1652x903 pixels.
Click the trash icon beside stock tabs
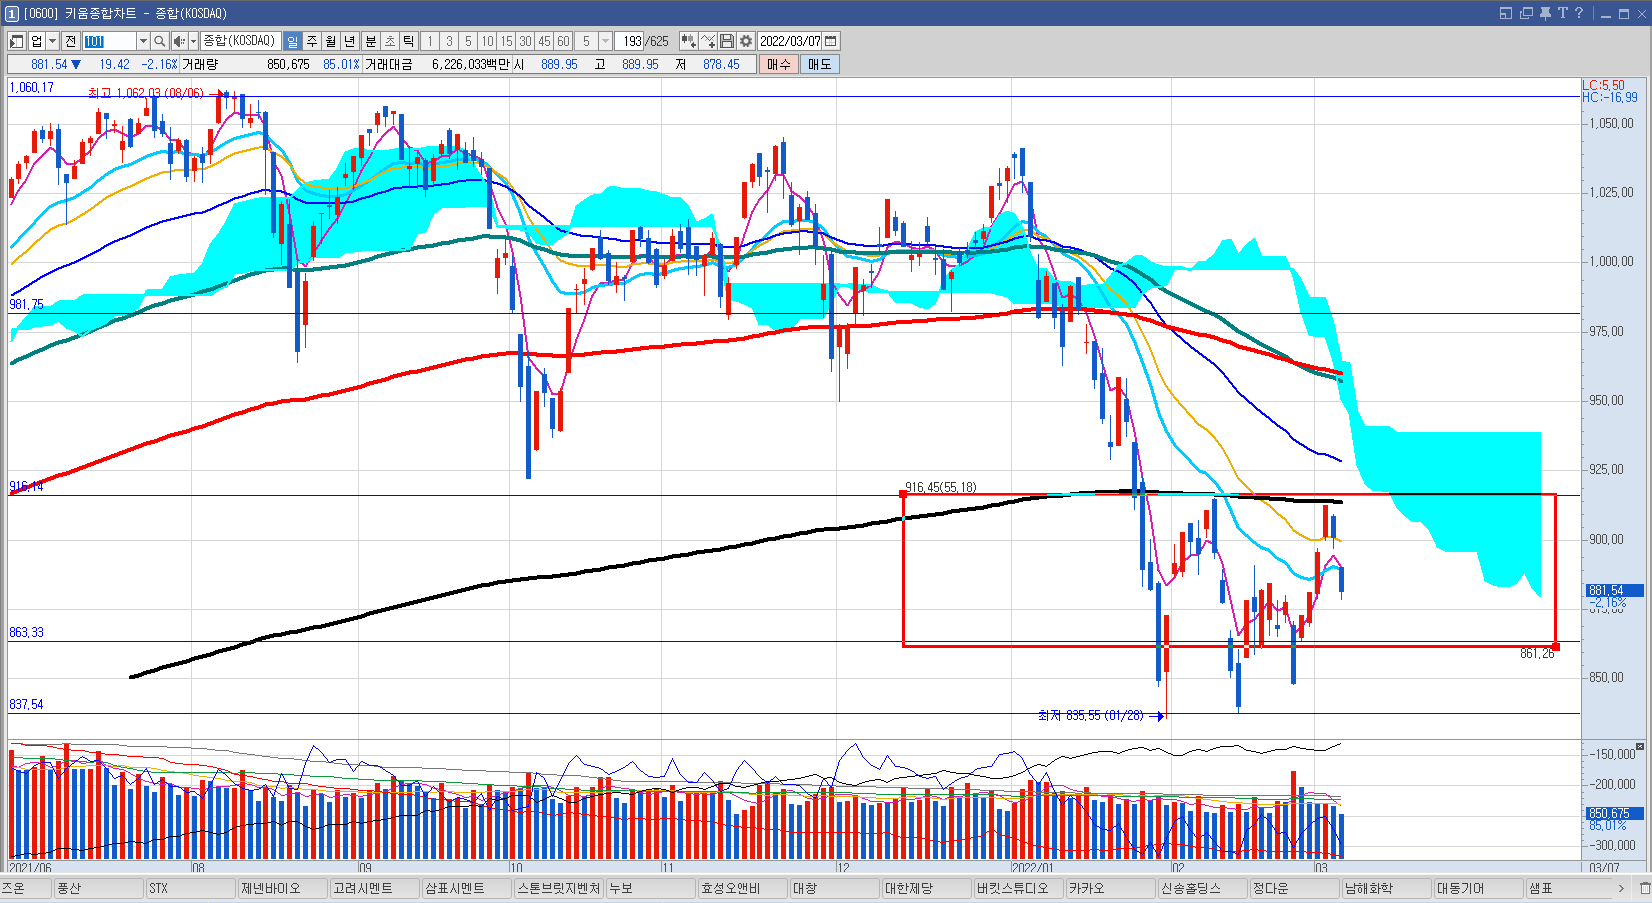click(1643, 888)
